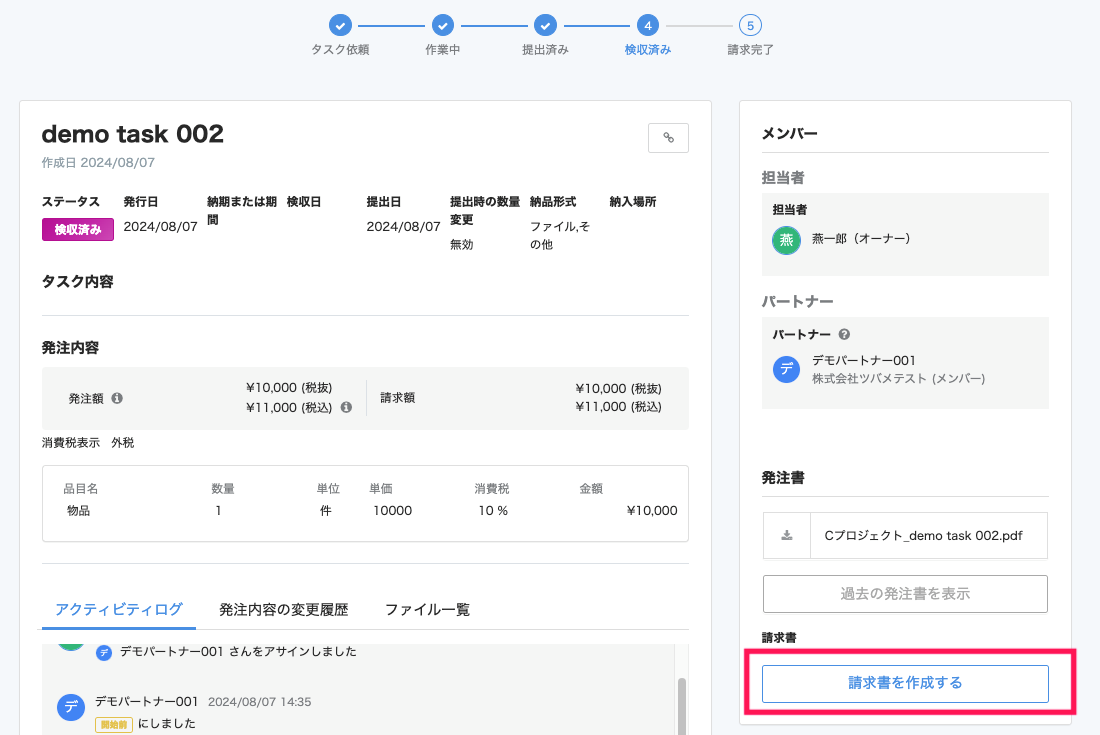This screenshot has height=735, width=1100.
Task: Click the 作業中 completed step circle
Action: click(442, 25)
